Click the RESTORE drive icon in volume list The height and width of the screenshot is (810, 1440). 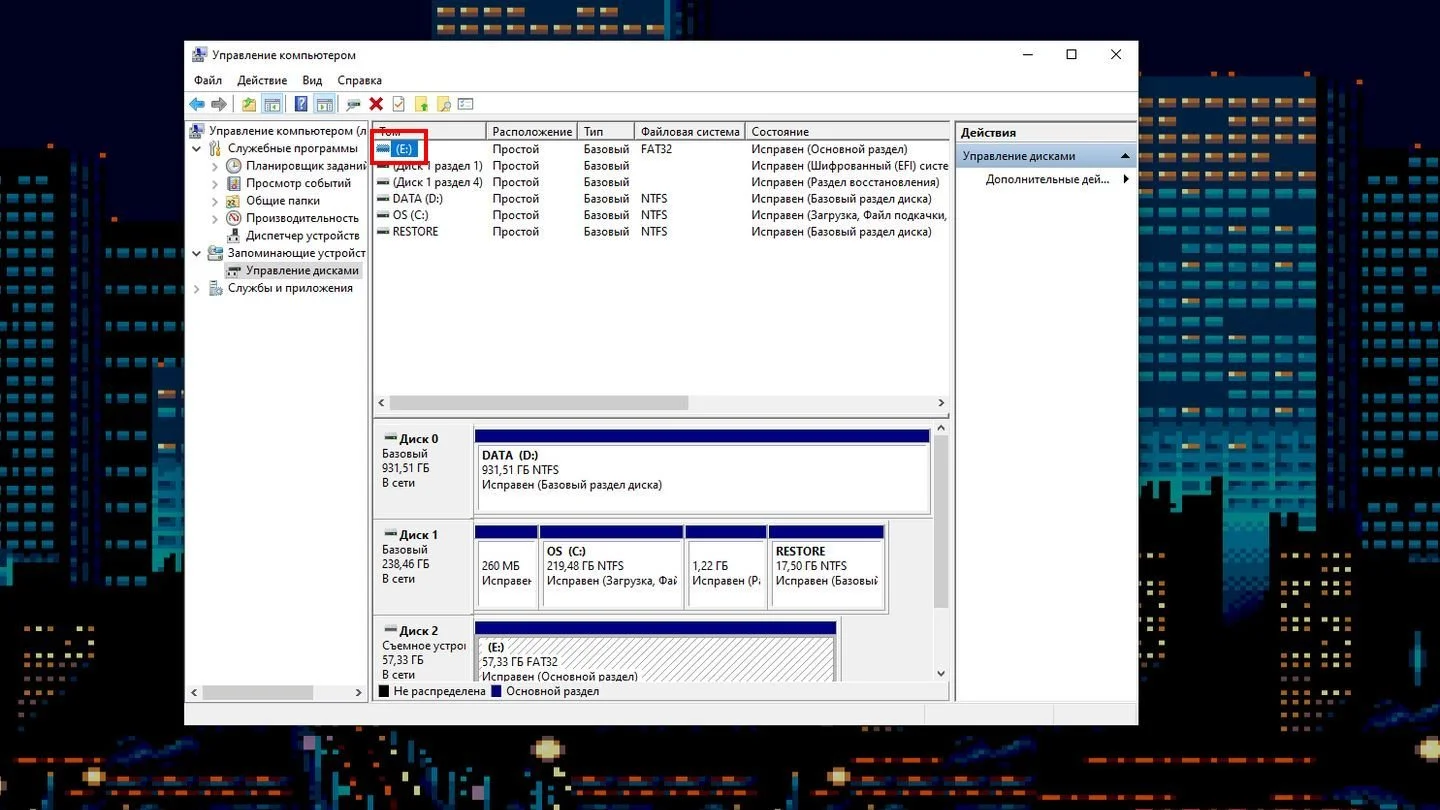pyautogui.click(x=383, y=232)
